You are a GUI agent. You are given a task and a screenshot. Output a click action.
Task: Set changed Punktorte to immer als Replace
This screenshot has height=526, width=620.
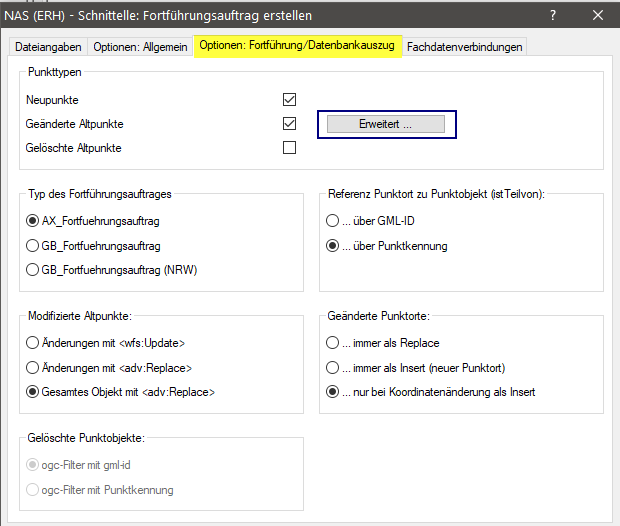pyautogui.click(x=334, y=344)
